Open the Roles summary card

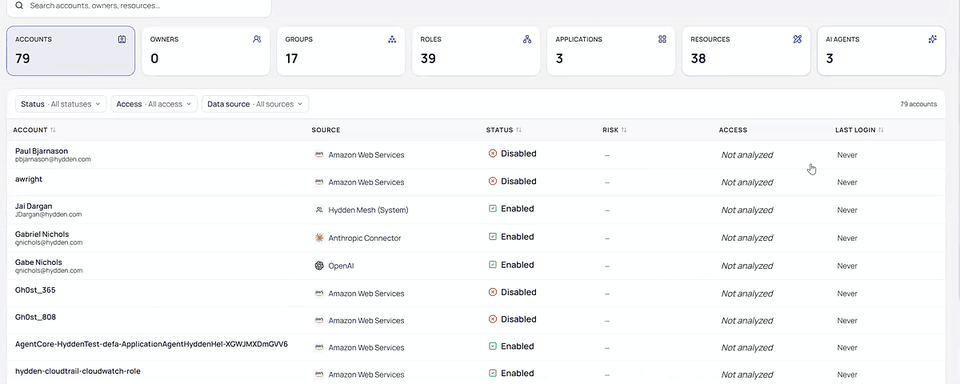click(x=476, y=51)
